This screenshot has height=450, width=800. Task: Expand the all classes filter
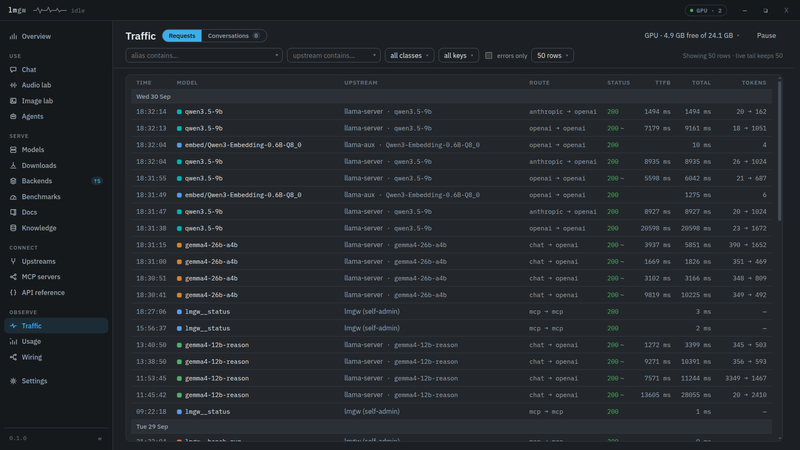[x=409, y=56]
